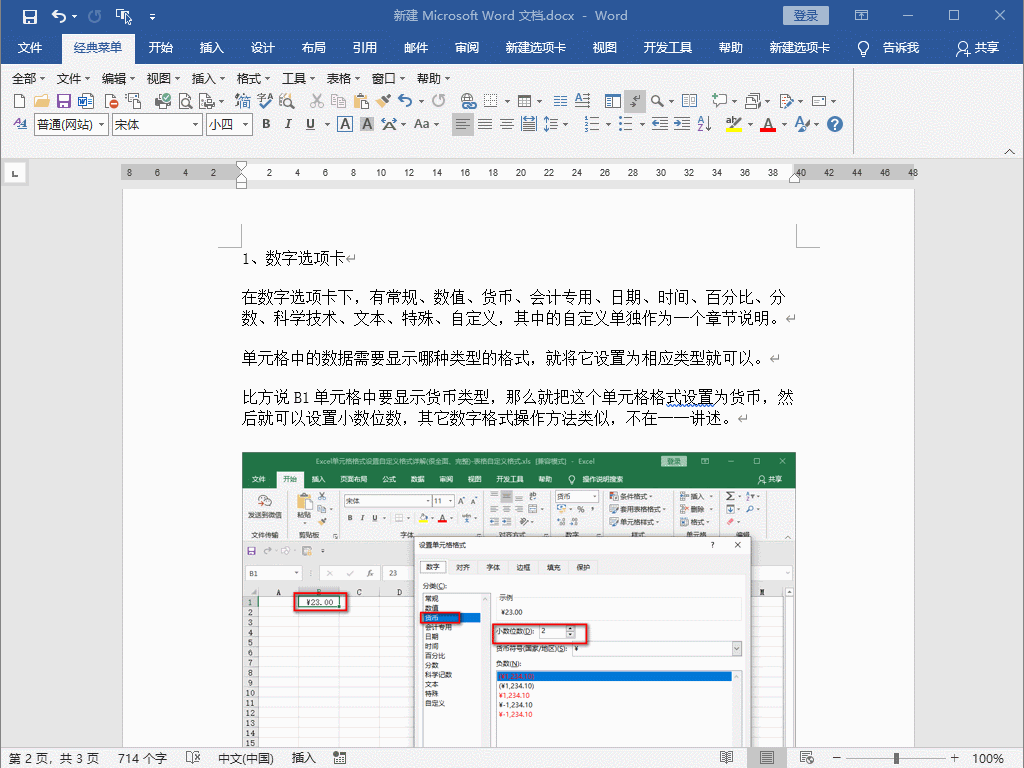Open the Insert Table dropdown arrow
The width and height of the screenshot is (1024, 768).
pyautogui.click(x=539, y=102)
